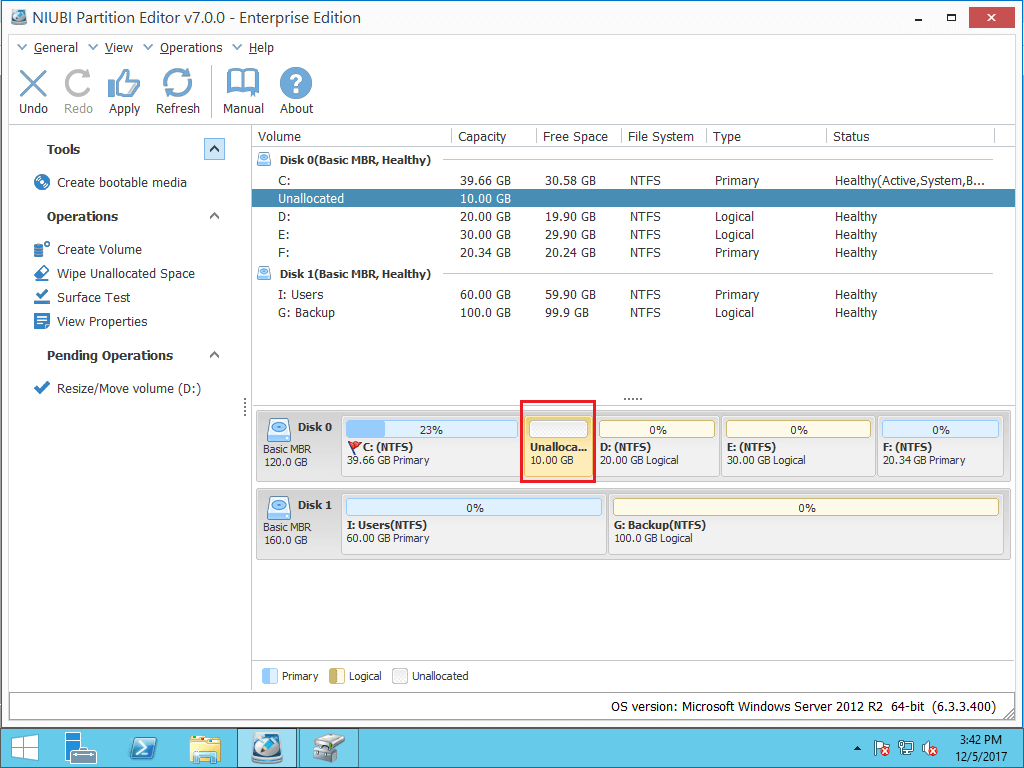Click the Redo toolbar icon
Screen dimensions: 1024x768
click(78, 84)
